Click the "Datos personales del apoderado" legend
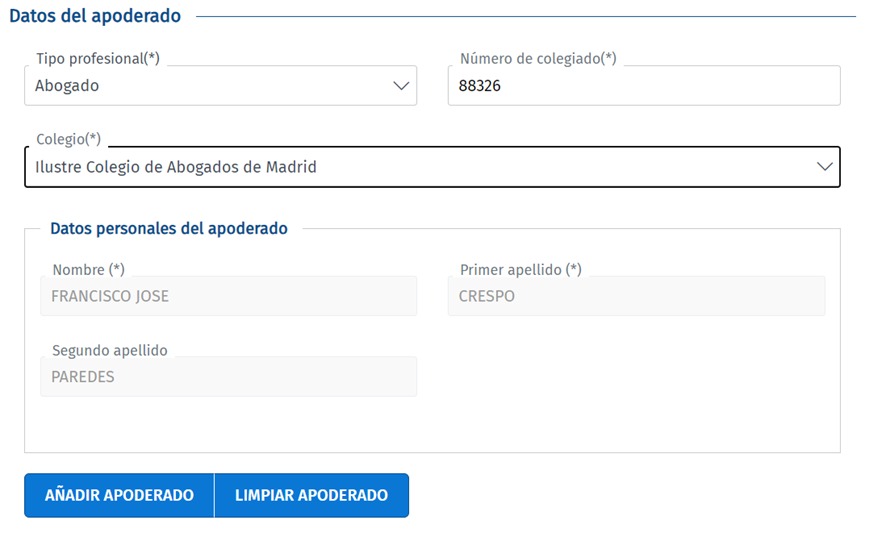The image size is (886, 541). point(169,229)
